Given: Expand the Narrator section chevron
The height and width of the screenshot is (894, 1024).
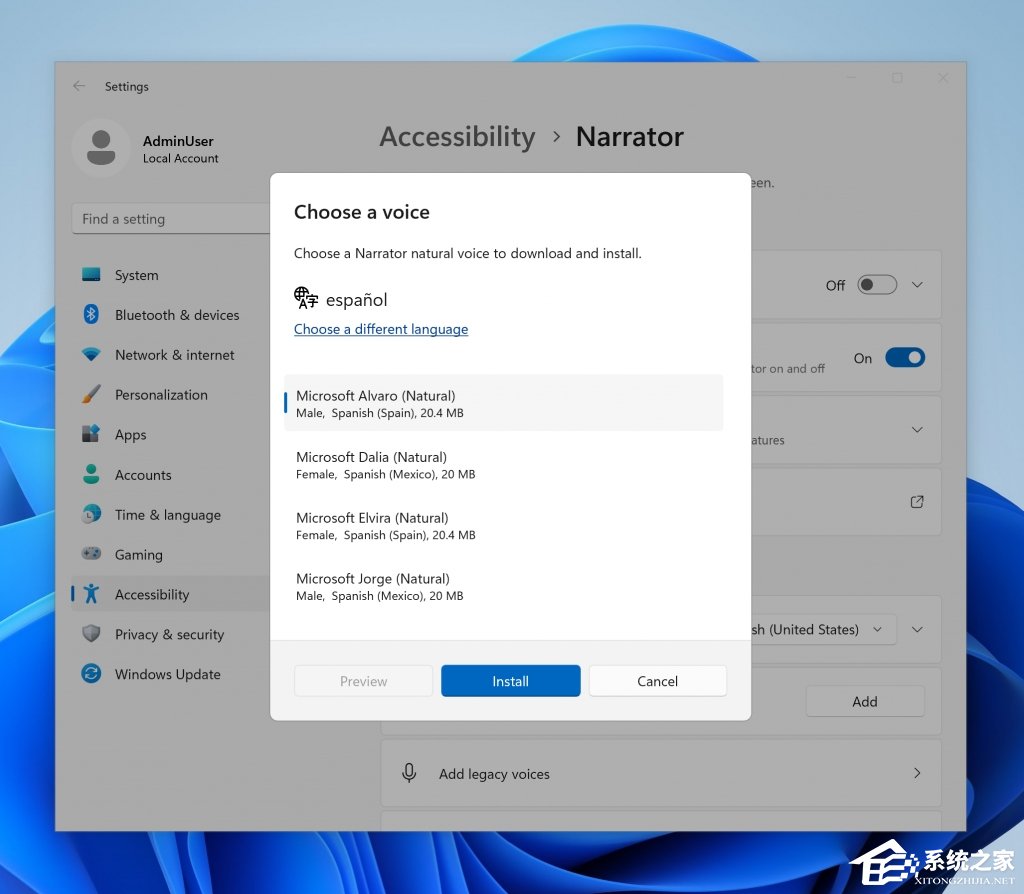Looking at the screenshot, I should (x=917, y=284).
